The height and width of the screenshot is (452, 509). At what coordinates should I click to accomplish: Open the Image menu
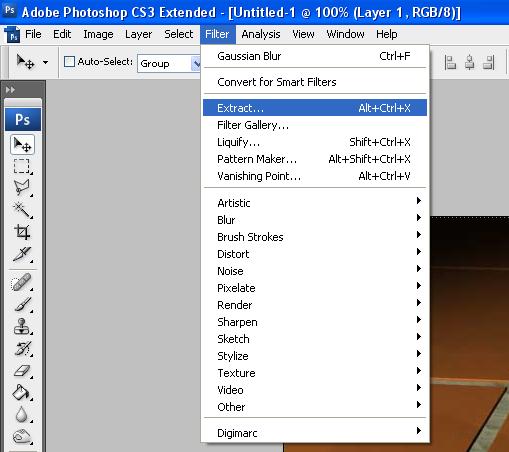[x=98, y=34]
